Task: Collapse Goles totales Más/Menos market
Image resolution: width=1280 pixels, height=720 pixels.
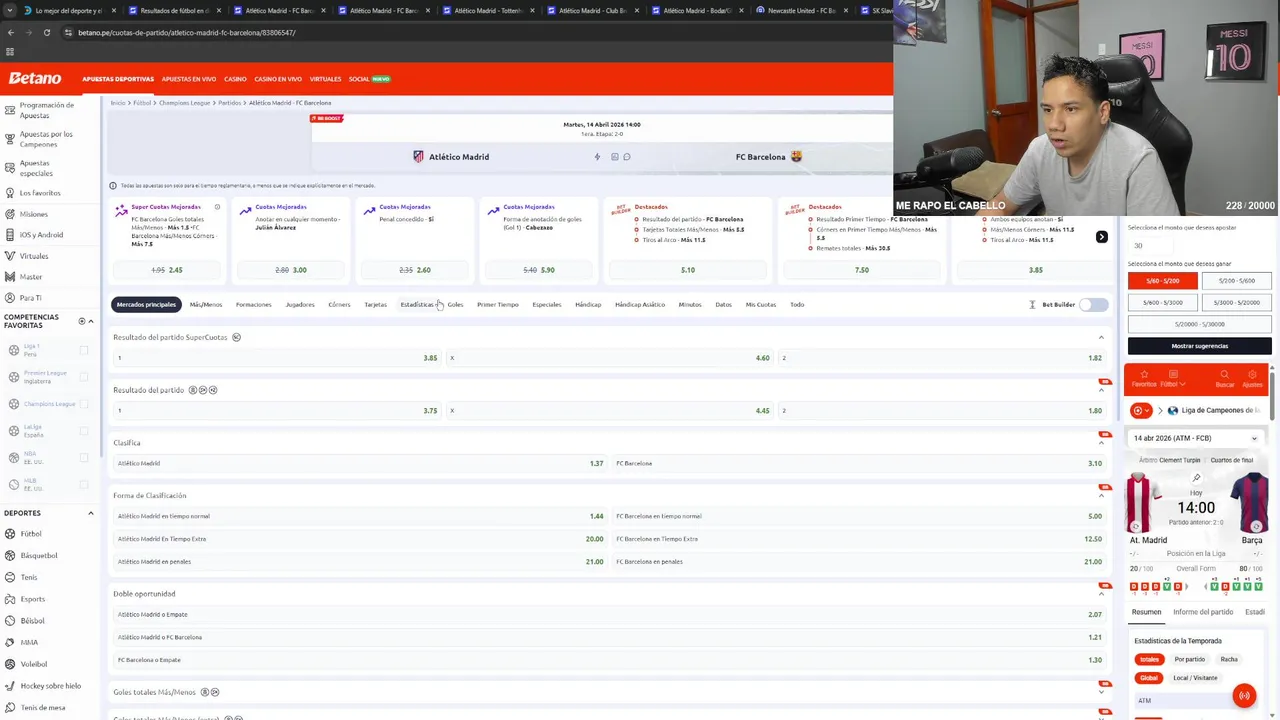Action: [x=1101, y=692]
